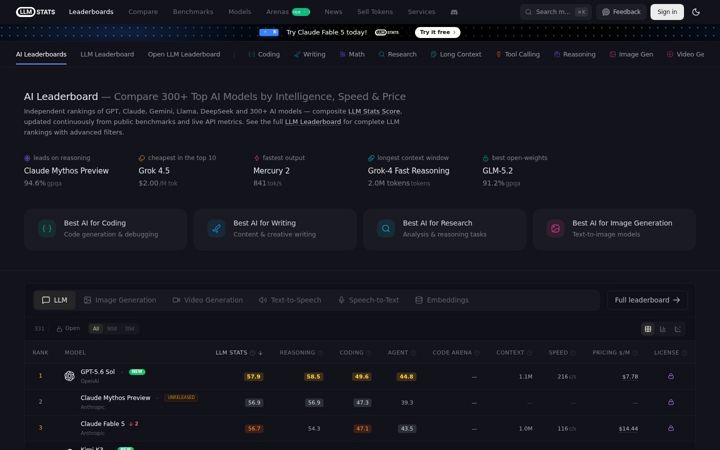Screen dimensions: 720x450
Task: Select the Tool Calling category tab
Action: (518, 54)
